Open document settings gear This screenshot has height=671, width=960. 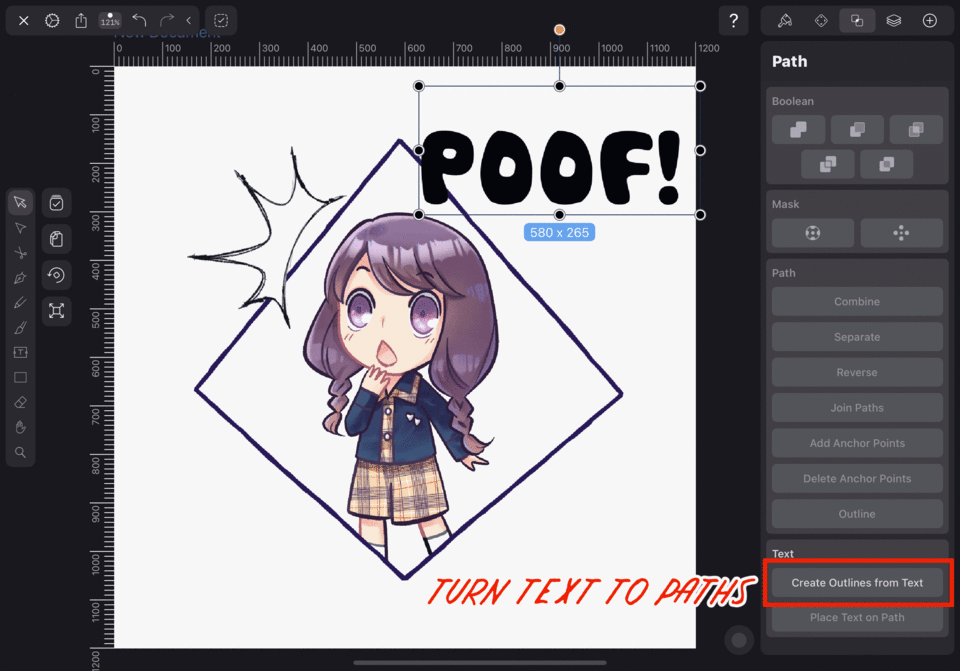(52, 21)
